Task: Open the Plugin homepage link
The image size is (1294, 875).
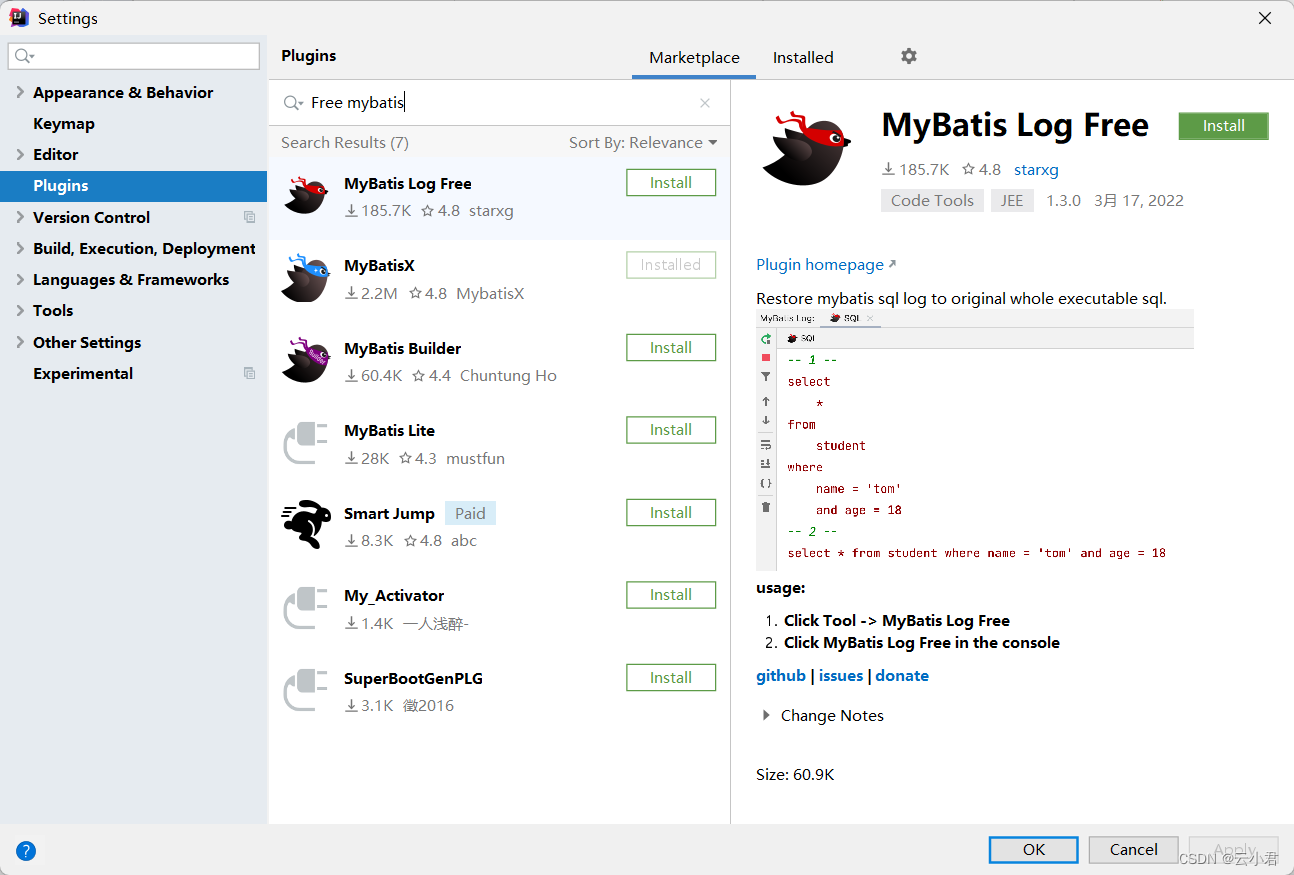Action: coord(826,265)
